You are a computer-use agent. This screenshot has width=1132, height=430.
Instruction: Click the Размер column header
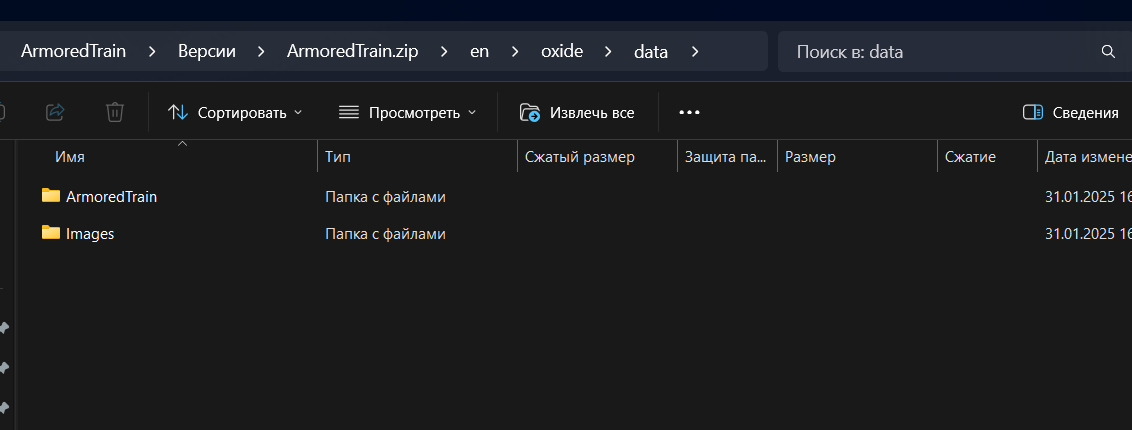pos(810,157)
